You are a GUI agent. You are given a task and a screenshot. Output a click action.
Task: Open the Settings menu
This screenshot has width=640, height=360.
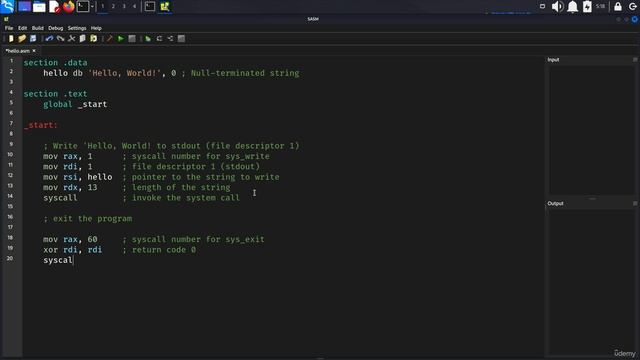click(x=77, y=28)
